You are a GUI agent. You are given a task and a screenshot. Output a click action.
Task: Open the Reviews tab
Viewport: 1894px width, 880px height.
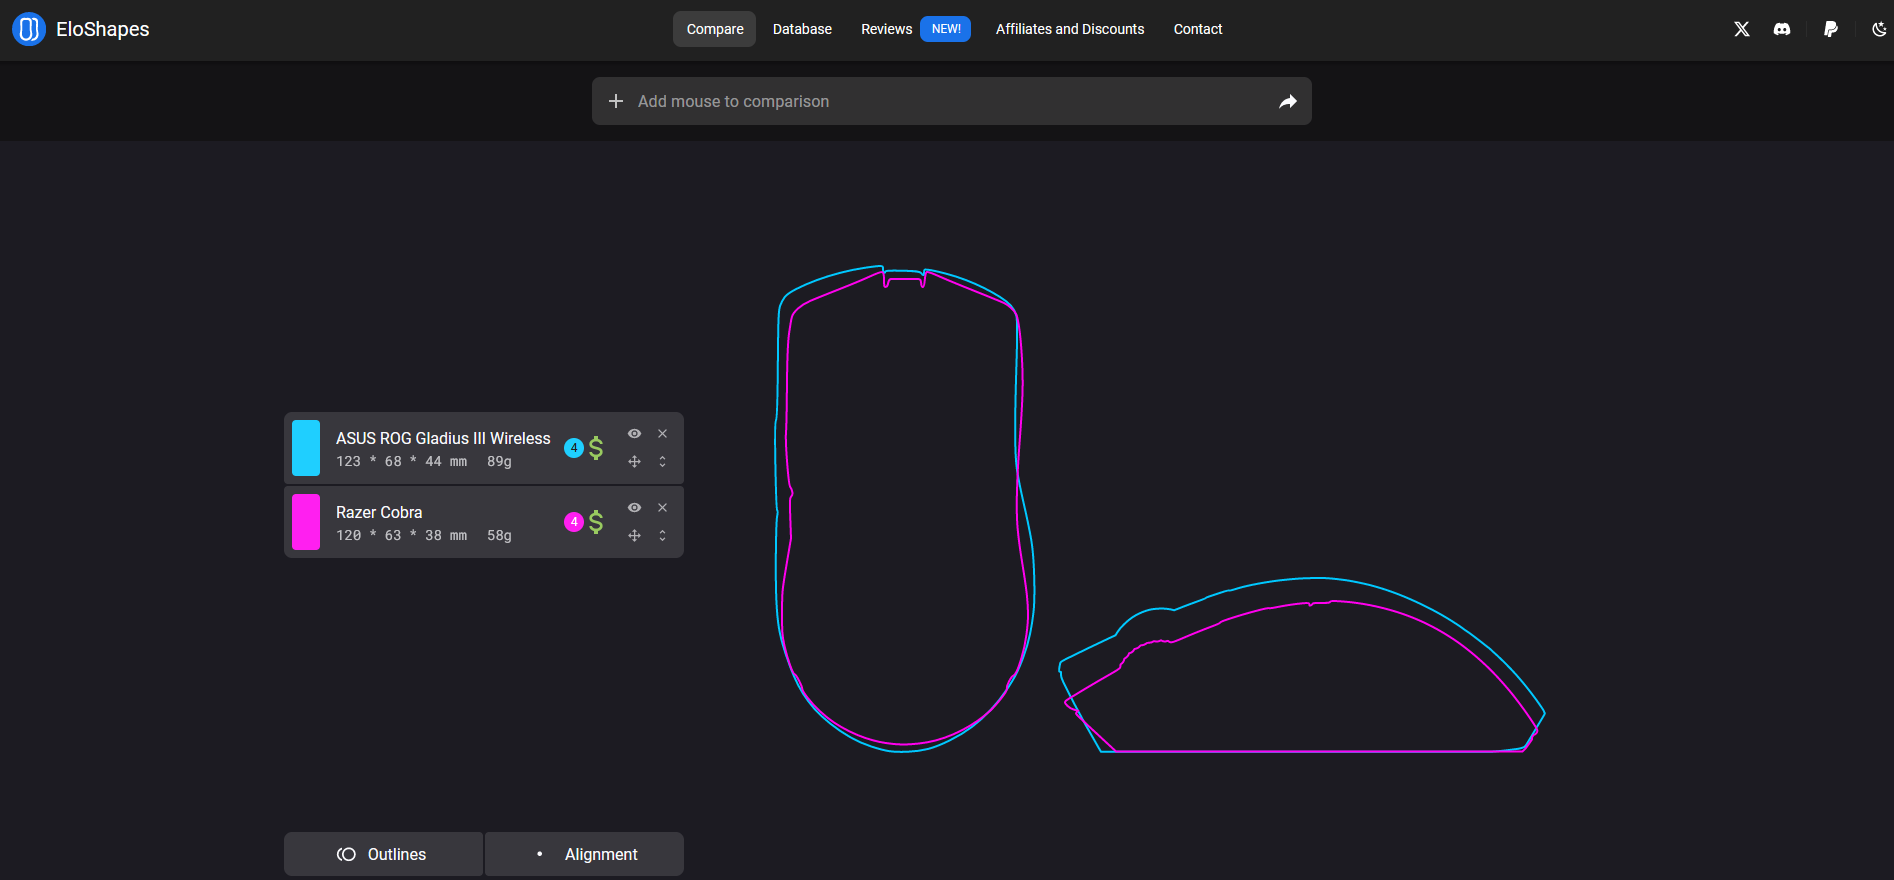(x=887, y=29)
